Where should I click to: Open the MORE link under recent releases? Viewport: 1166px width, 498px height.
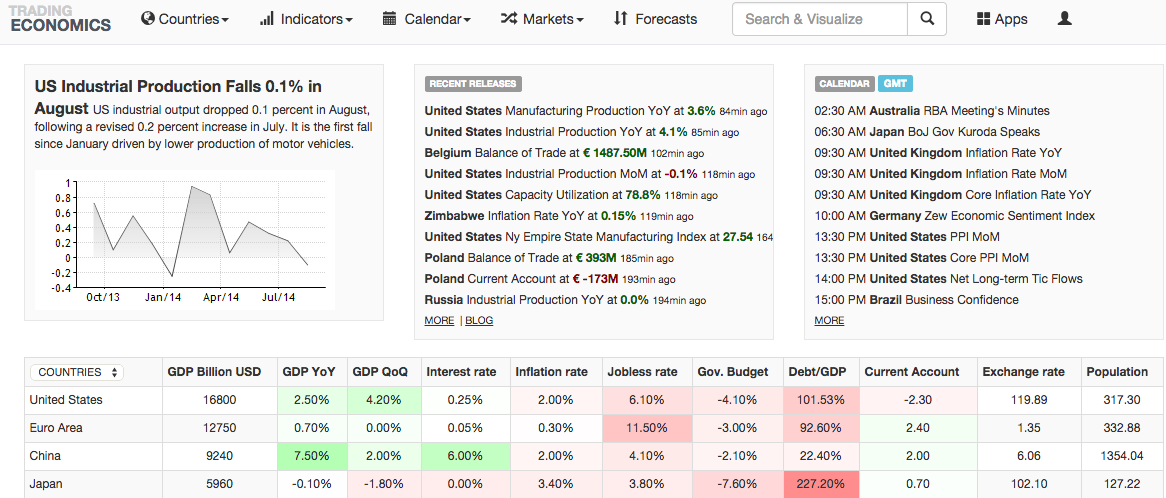pos(439,320)
